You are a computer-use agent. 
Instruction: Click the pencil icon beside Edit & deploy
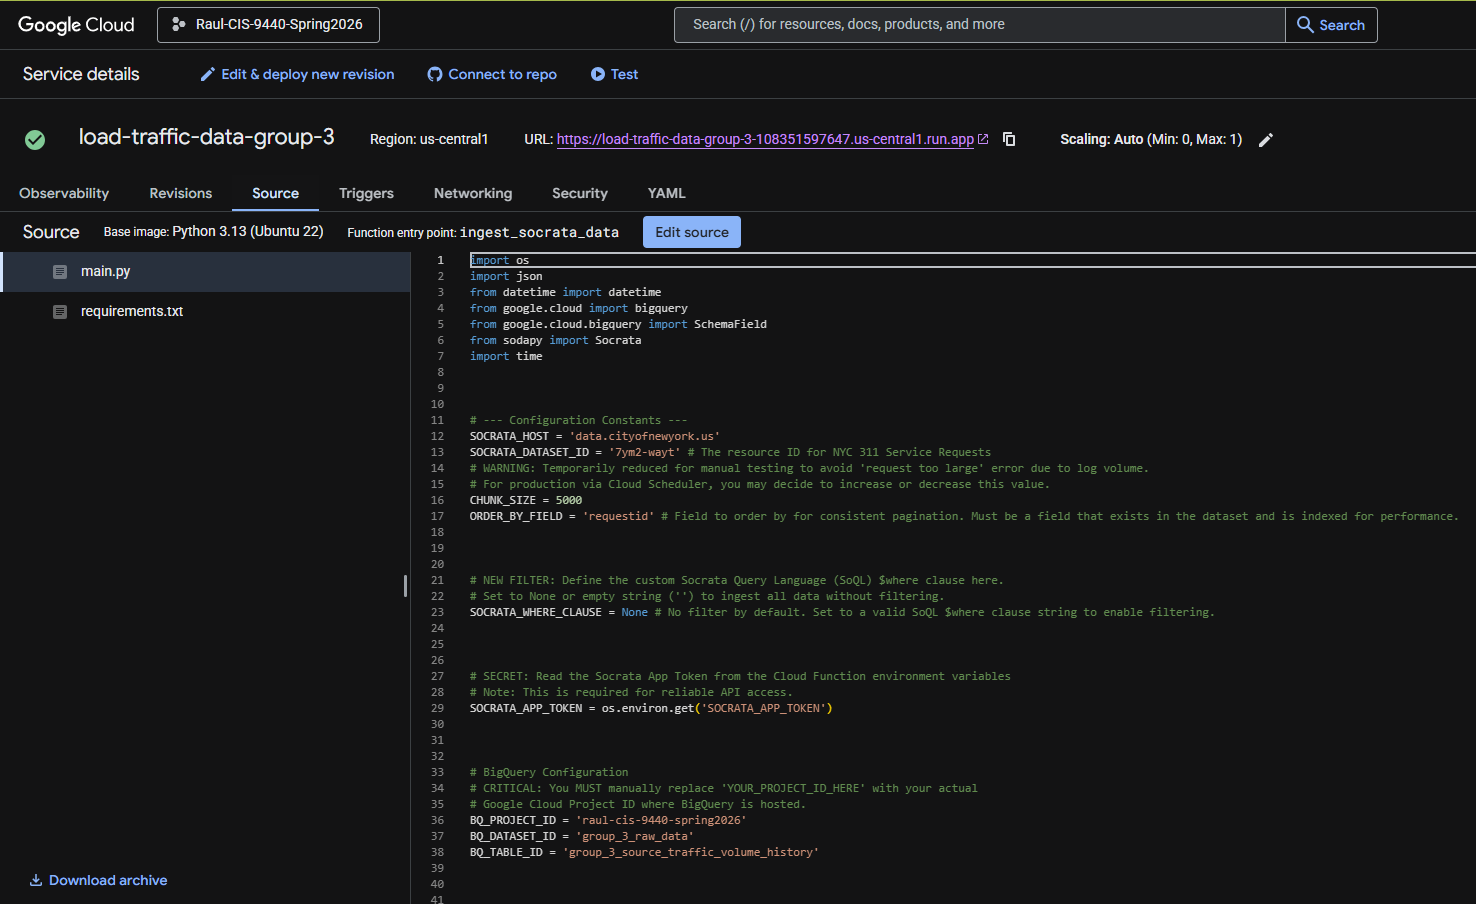(208, 74)
